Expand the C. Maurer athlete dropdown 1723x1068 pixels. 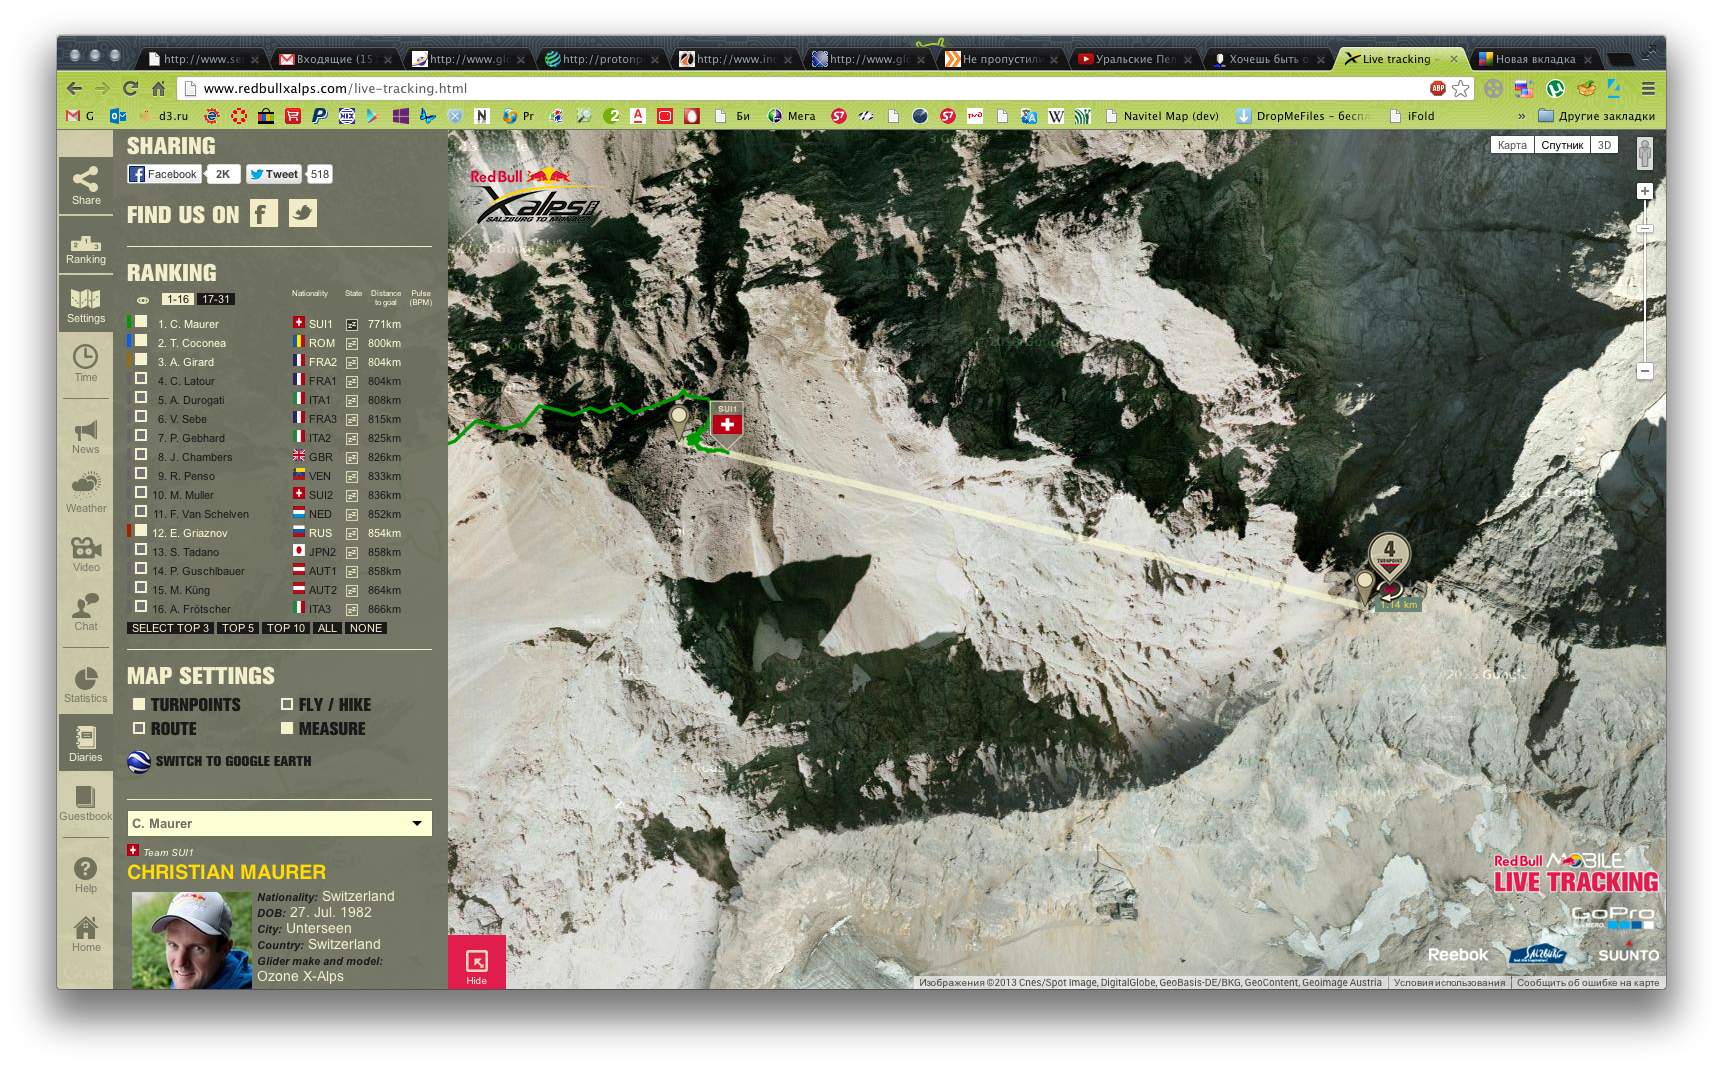pos(416,823)
